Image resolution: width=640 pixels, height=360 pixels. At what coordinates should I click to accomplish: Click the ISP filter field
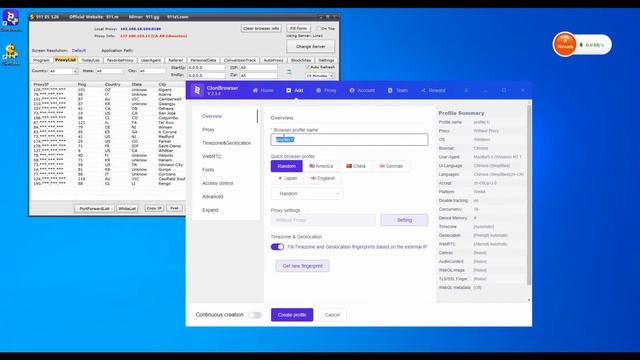click(x=258, y=67)
